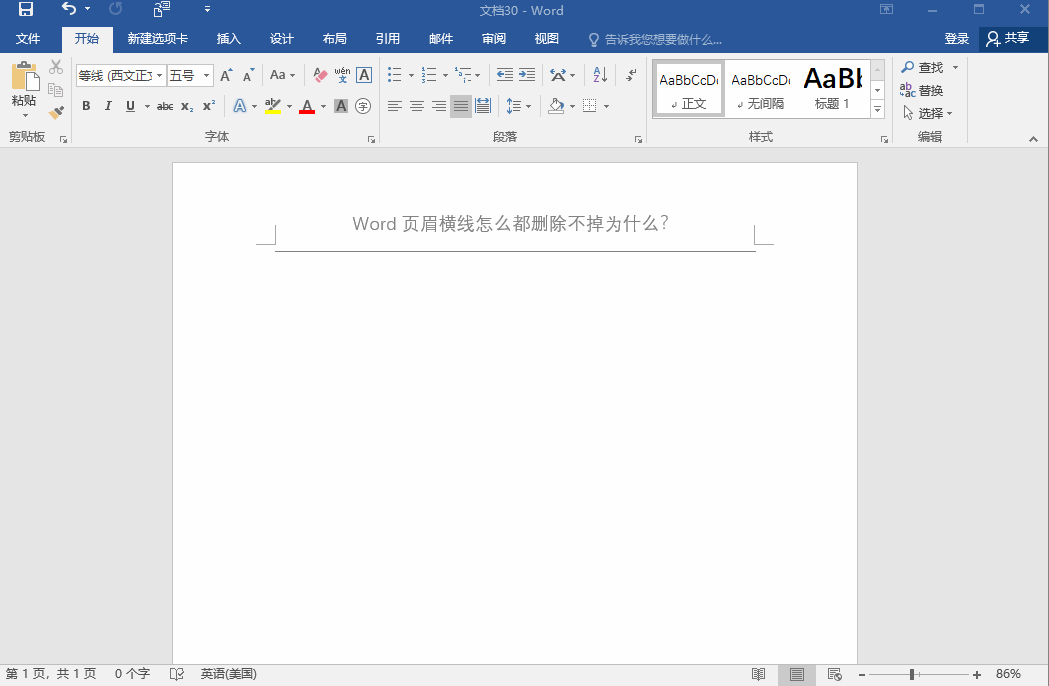Open the font size 五号 dropdown
This screenshot has height=686, width=1049.
coord(207,75)
